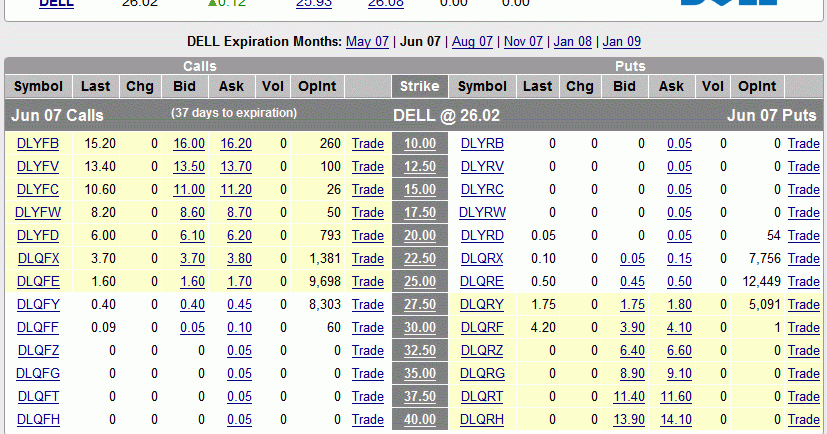
Task: Trade the DLQRE put option
Action: (x=804, y=282)
